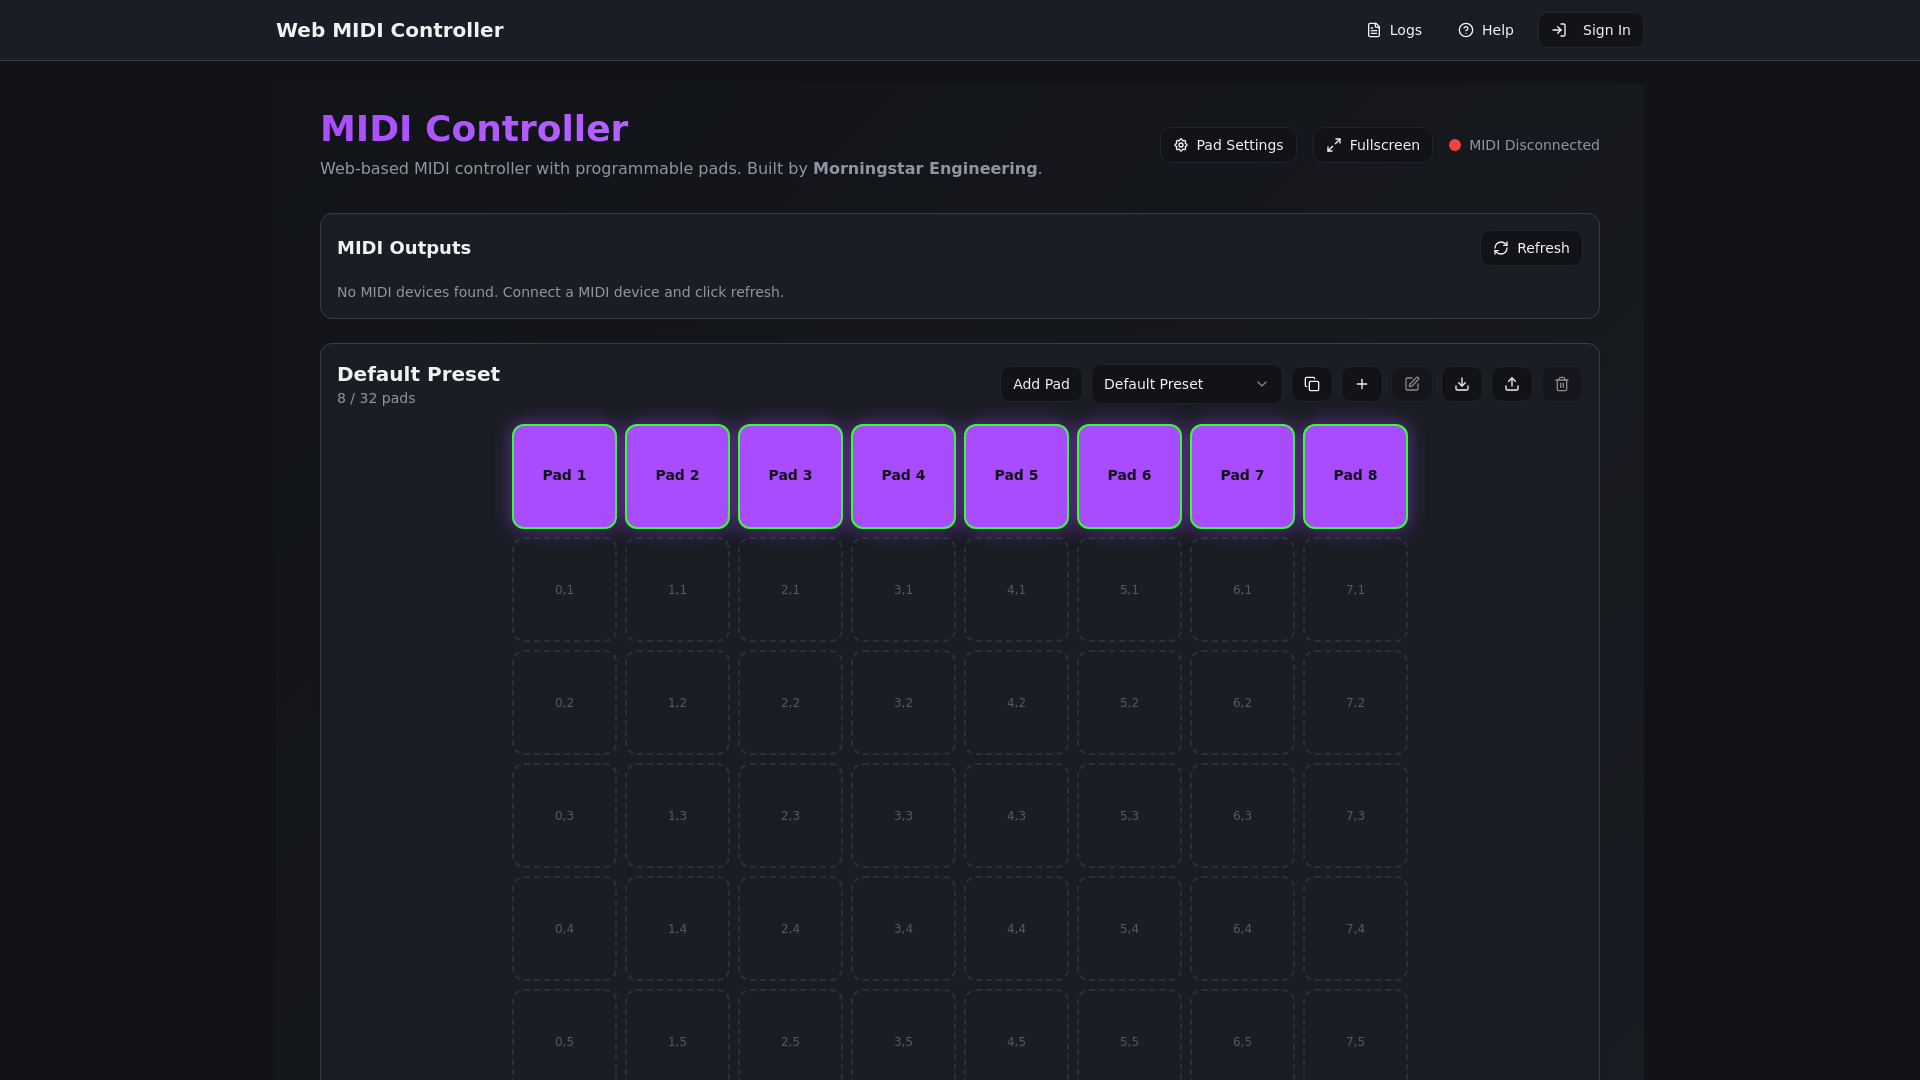This screenshot has height=1080, width=1920.
Task: Select the empty grid slot 2,2
Action: (x=790, y=703)
